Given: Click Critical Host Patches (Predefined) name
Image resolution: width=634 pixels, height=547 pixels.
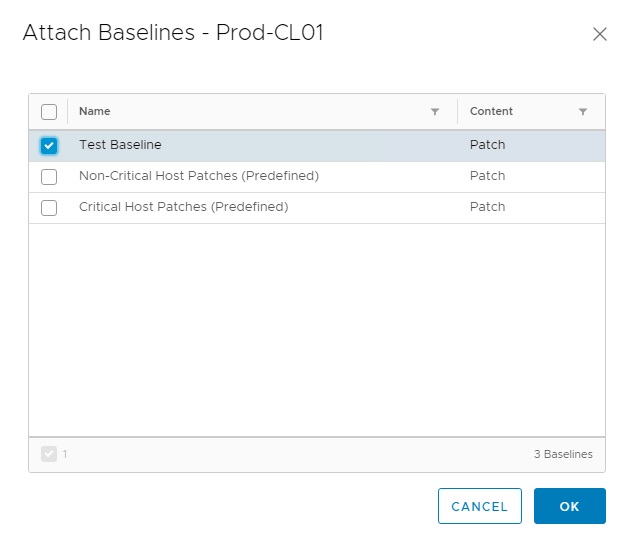Looking at the screenshot, I should click(x=183, y=207).
